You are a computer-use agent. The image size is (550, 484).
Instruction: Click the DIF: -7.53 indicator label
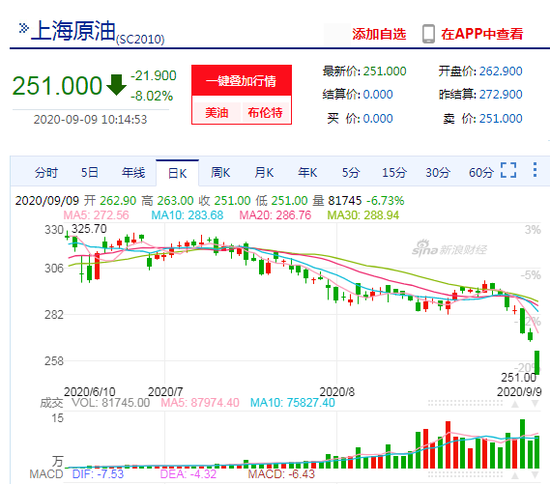pyautogui.click(x=98, y=474)
